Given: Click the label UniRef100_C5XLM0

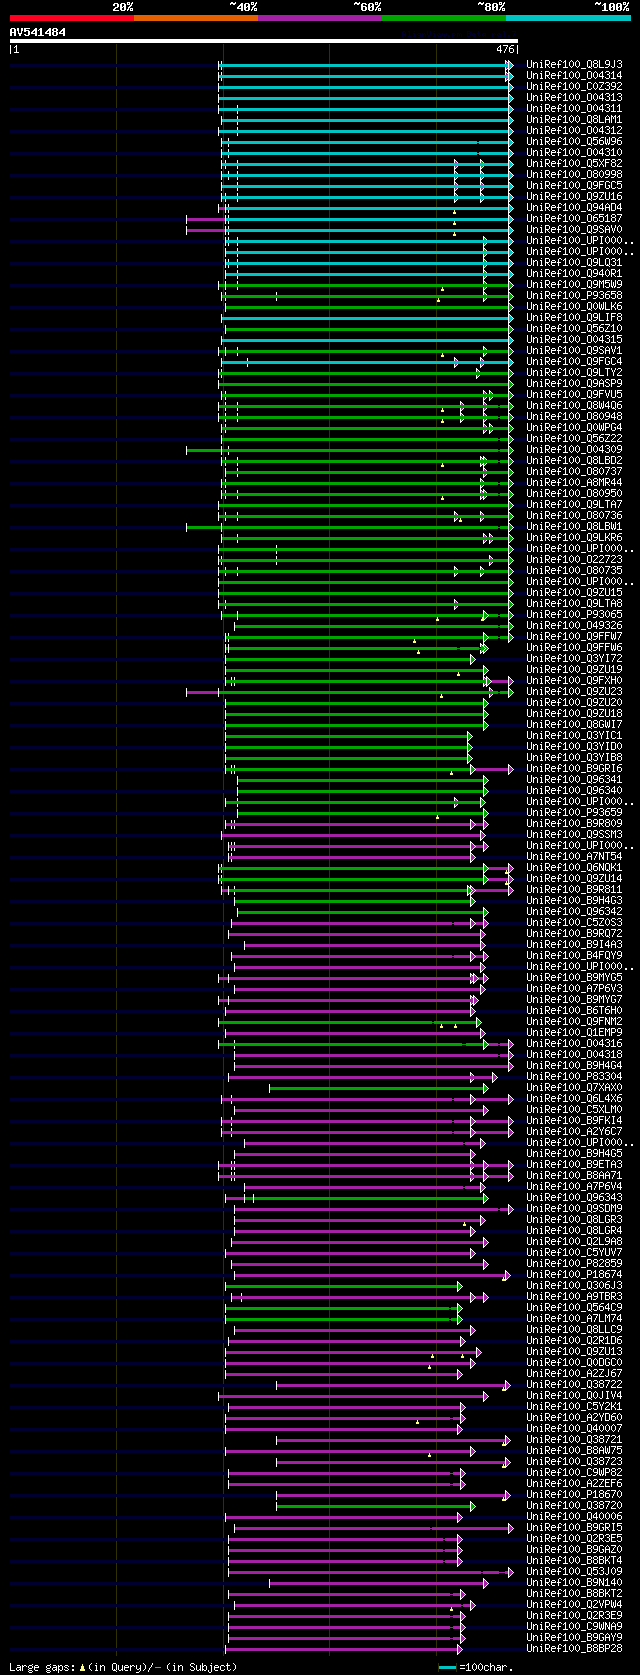Looking at the screenshot, I should click(x=574, y=1109).
